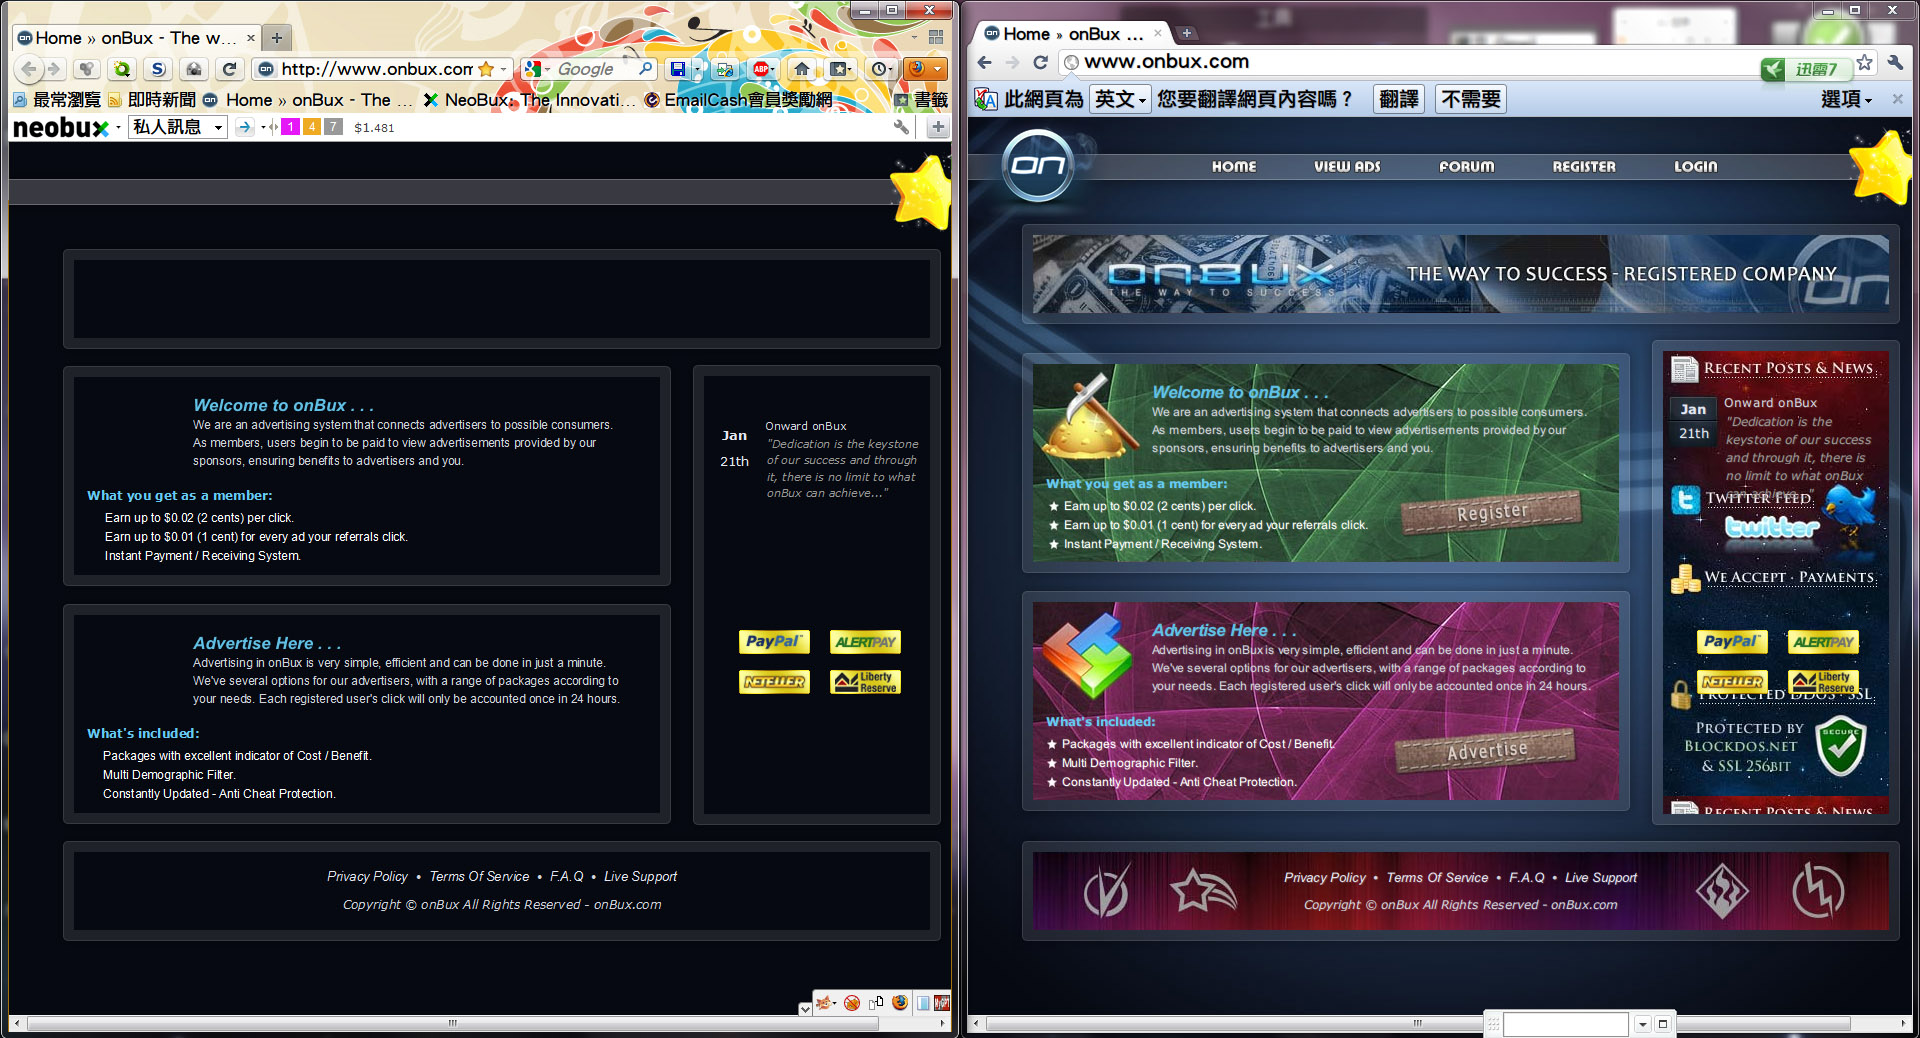Close the Chrome translate bar
Screen dimensions: 1920x1038
pyautogui.click(x=1897, y=99)
